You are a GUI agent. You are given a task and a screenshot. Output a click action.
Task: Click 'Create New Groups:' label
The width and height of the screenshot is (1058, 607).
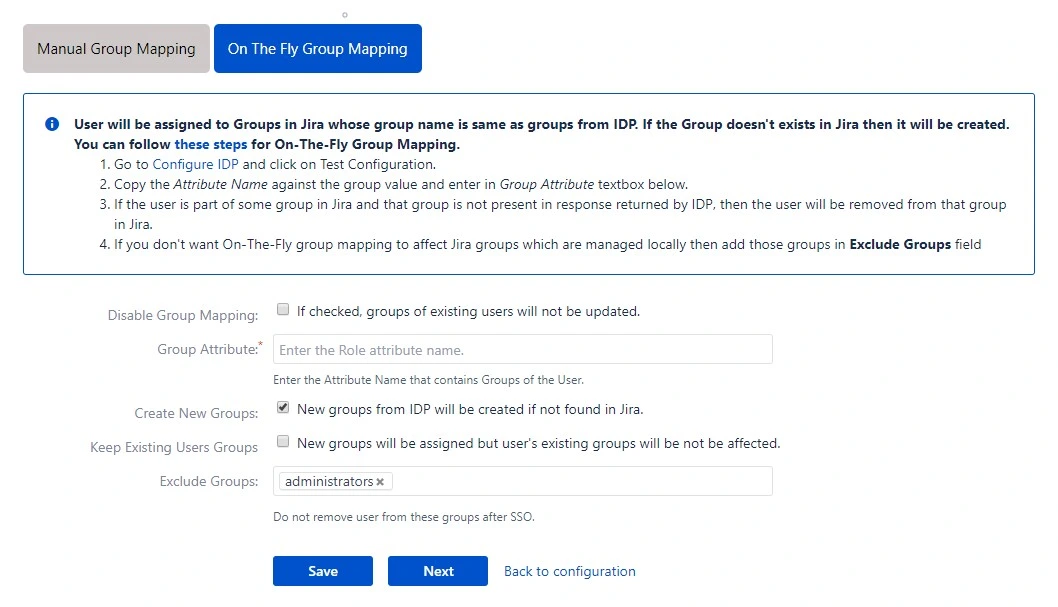point(196,413)
